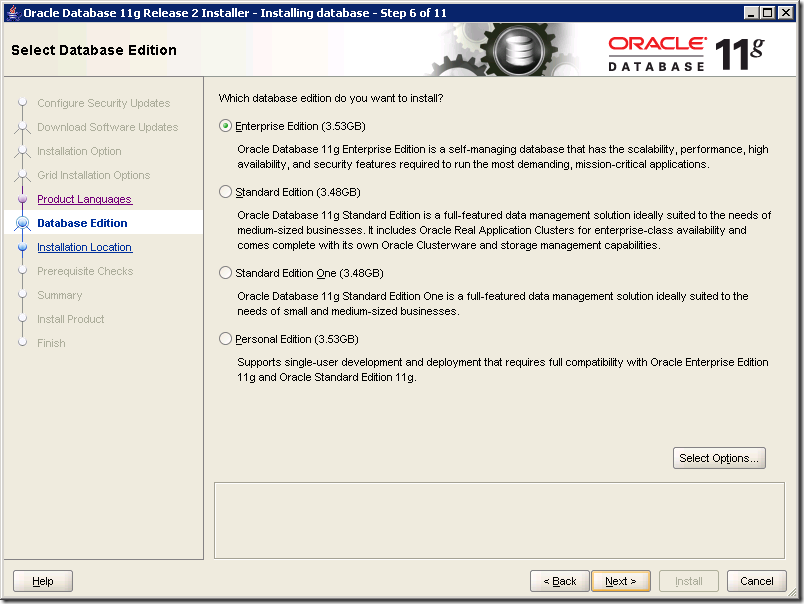Click the empty message pane at bottom
804x604 pixels.
pyautogui.click(x=499, y=520)
